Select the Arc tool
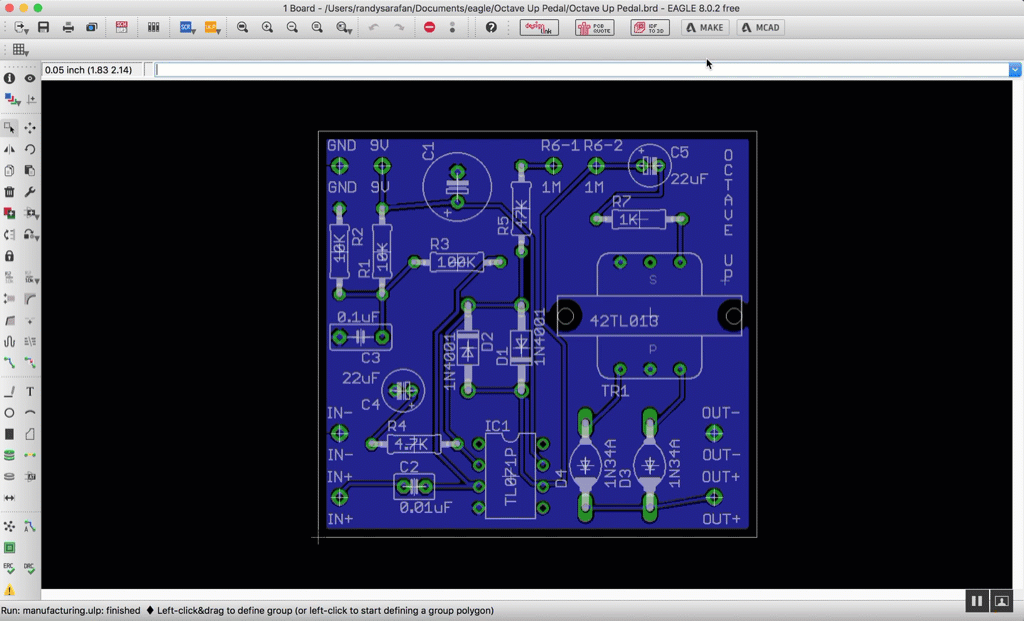 pyautogui.click(x=30, y=413)
